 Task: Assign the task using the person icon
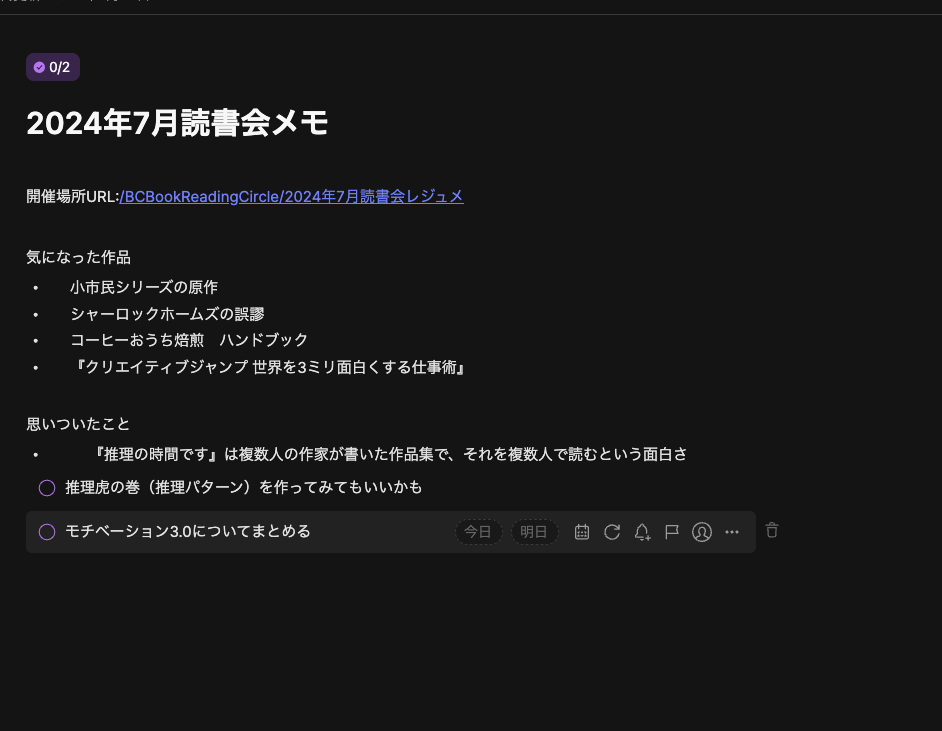[702, 532]
